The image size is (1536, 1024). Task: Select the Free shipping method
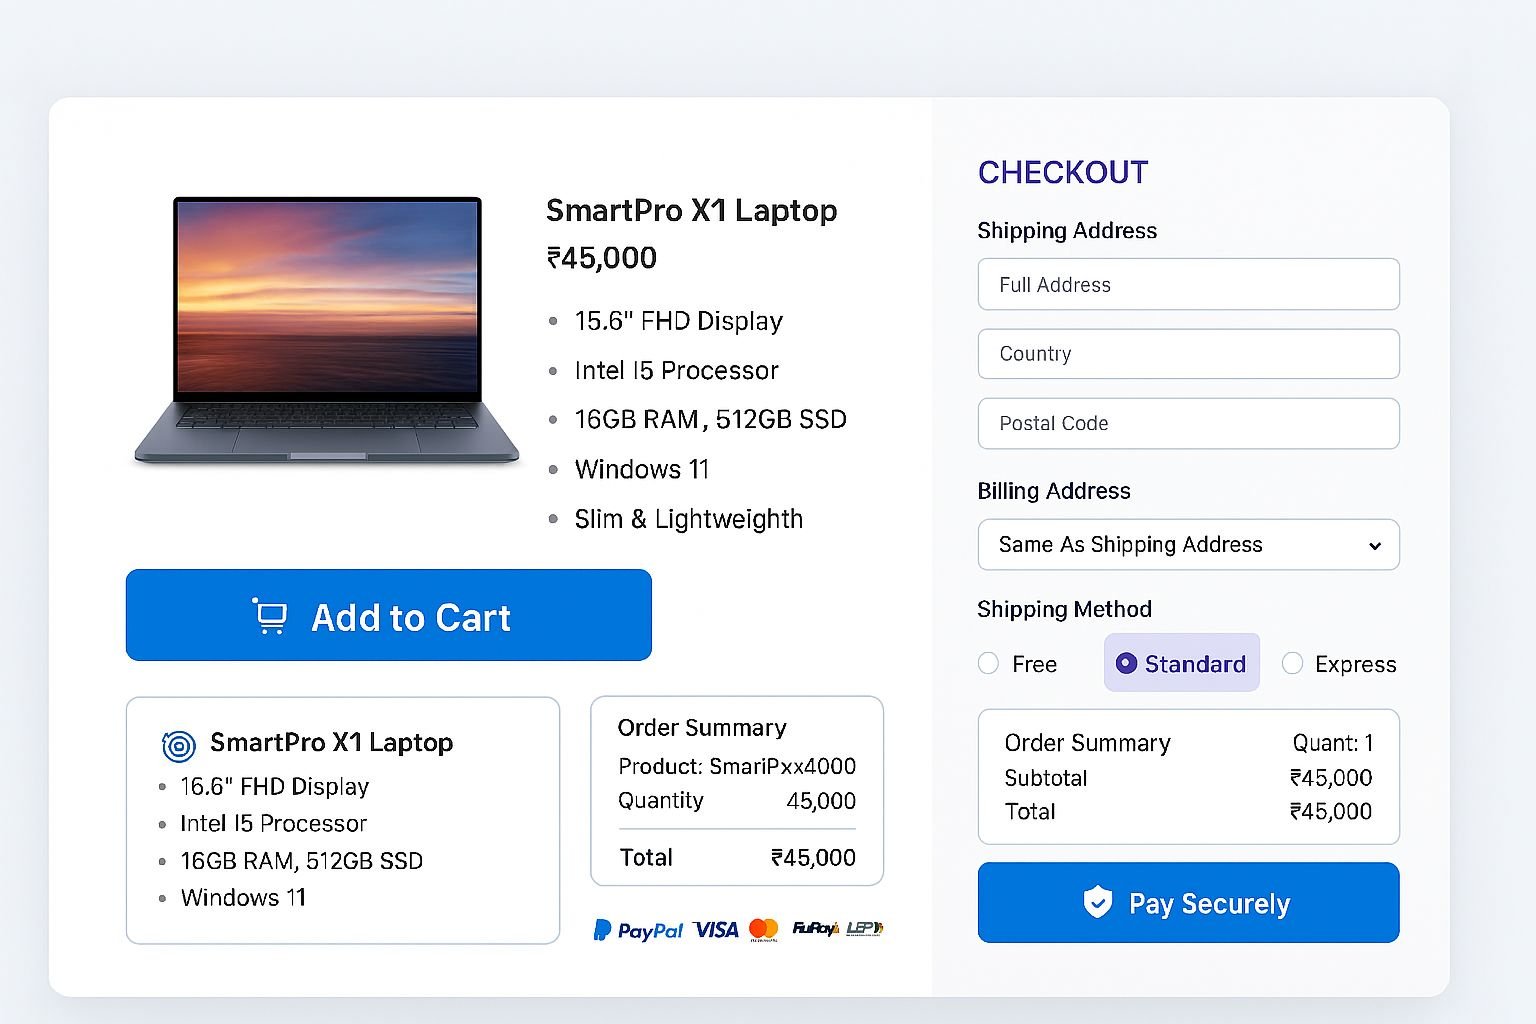tap(988, 663)
